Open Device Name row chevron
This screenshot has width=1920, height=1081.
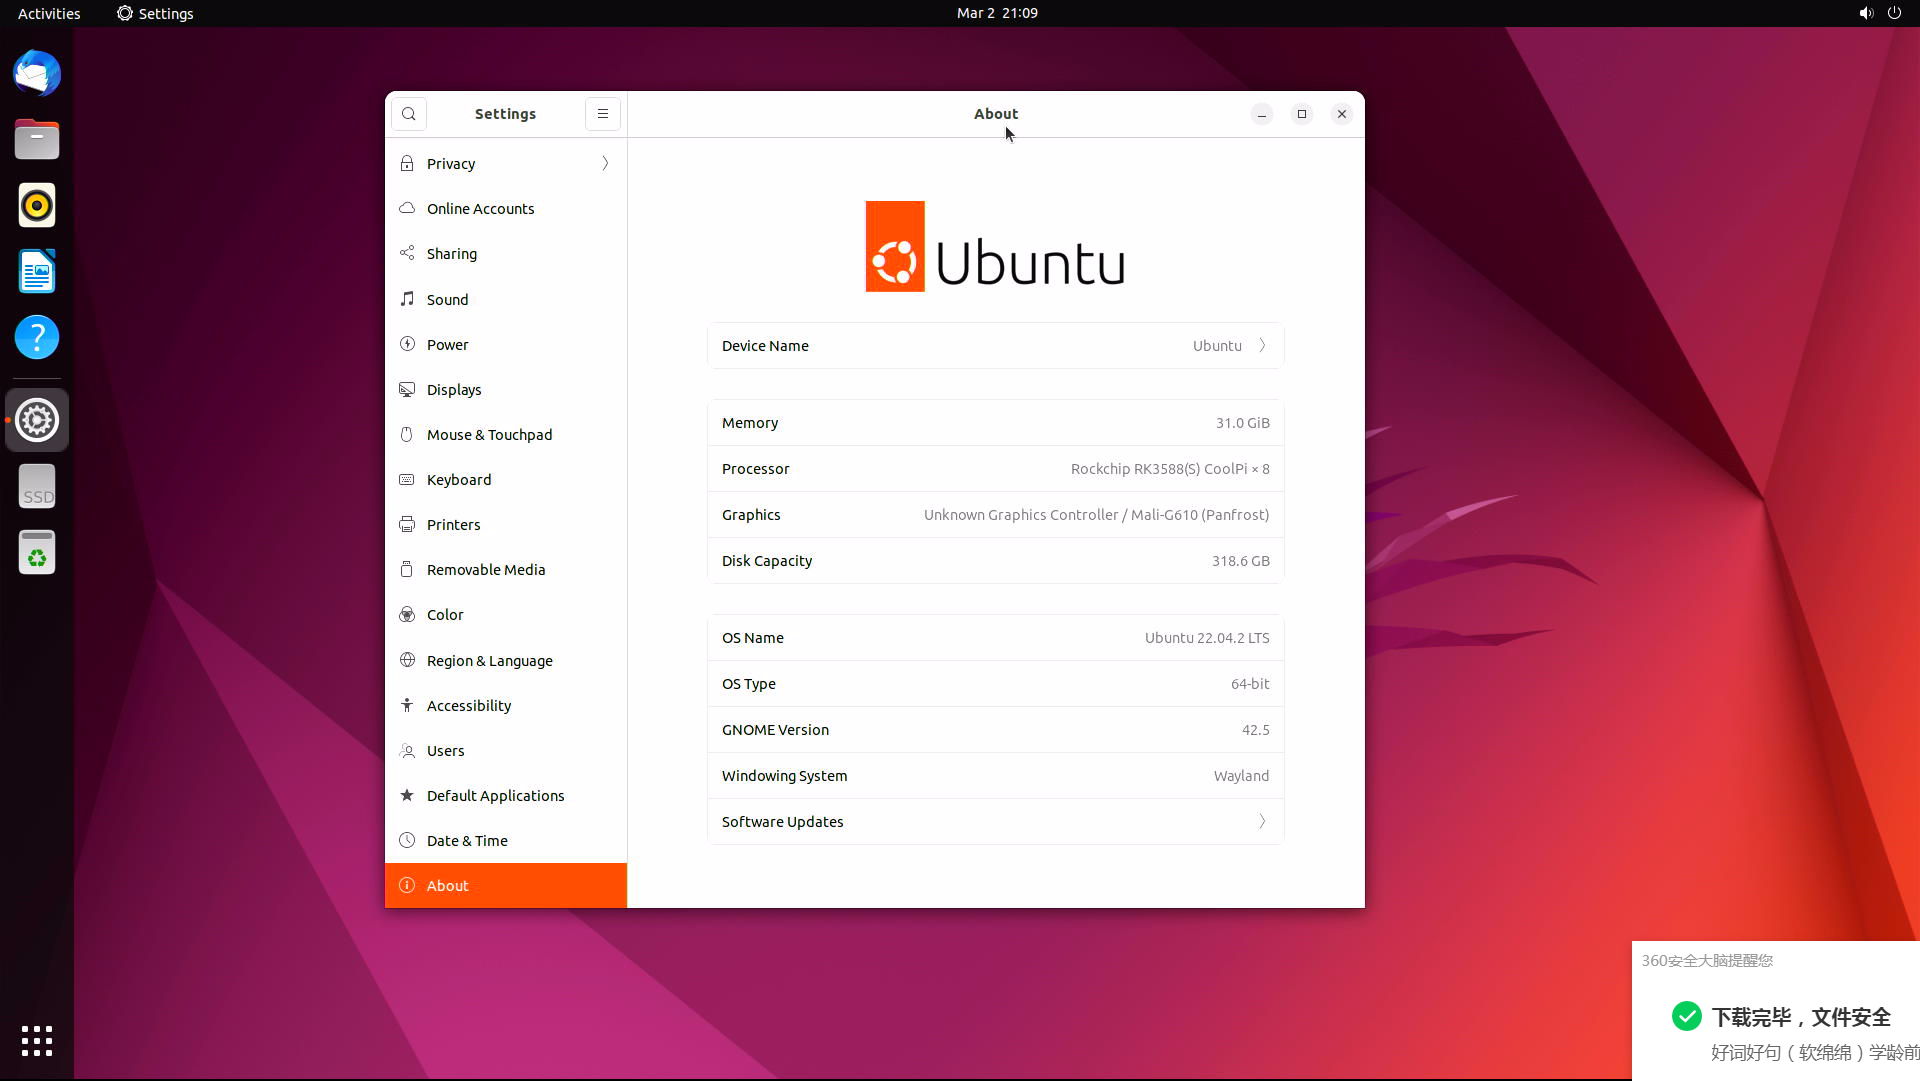pos(1262,346)
